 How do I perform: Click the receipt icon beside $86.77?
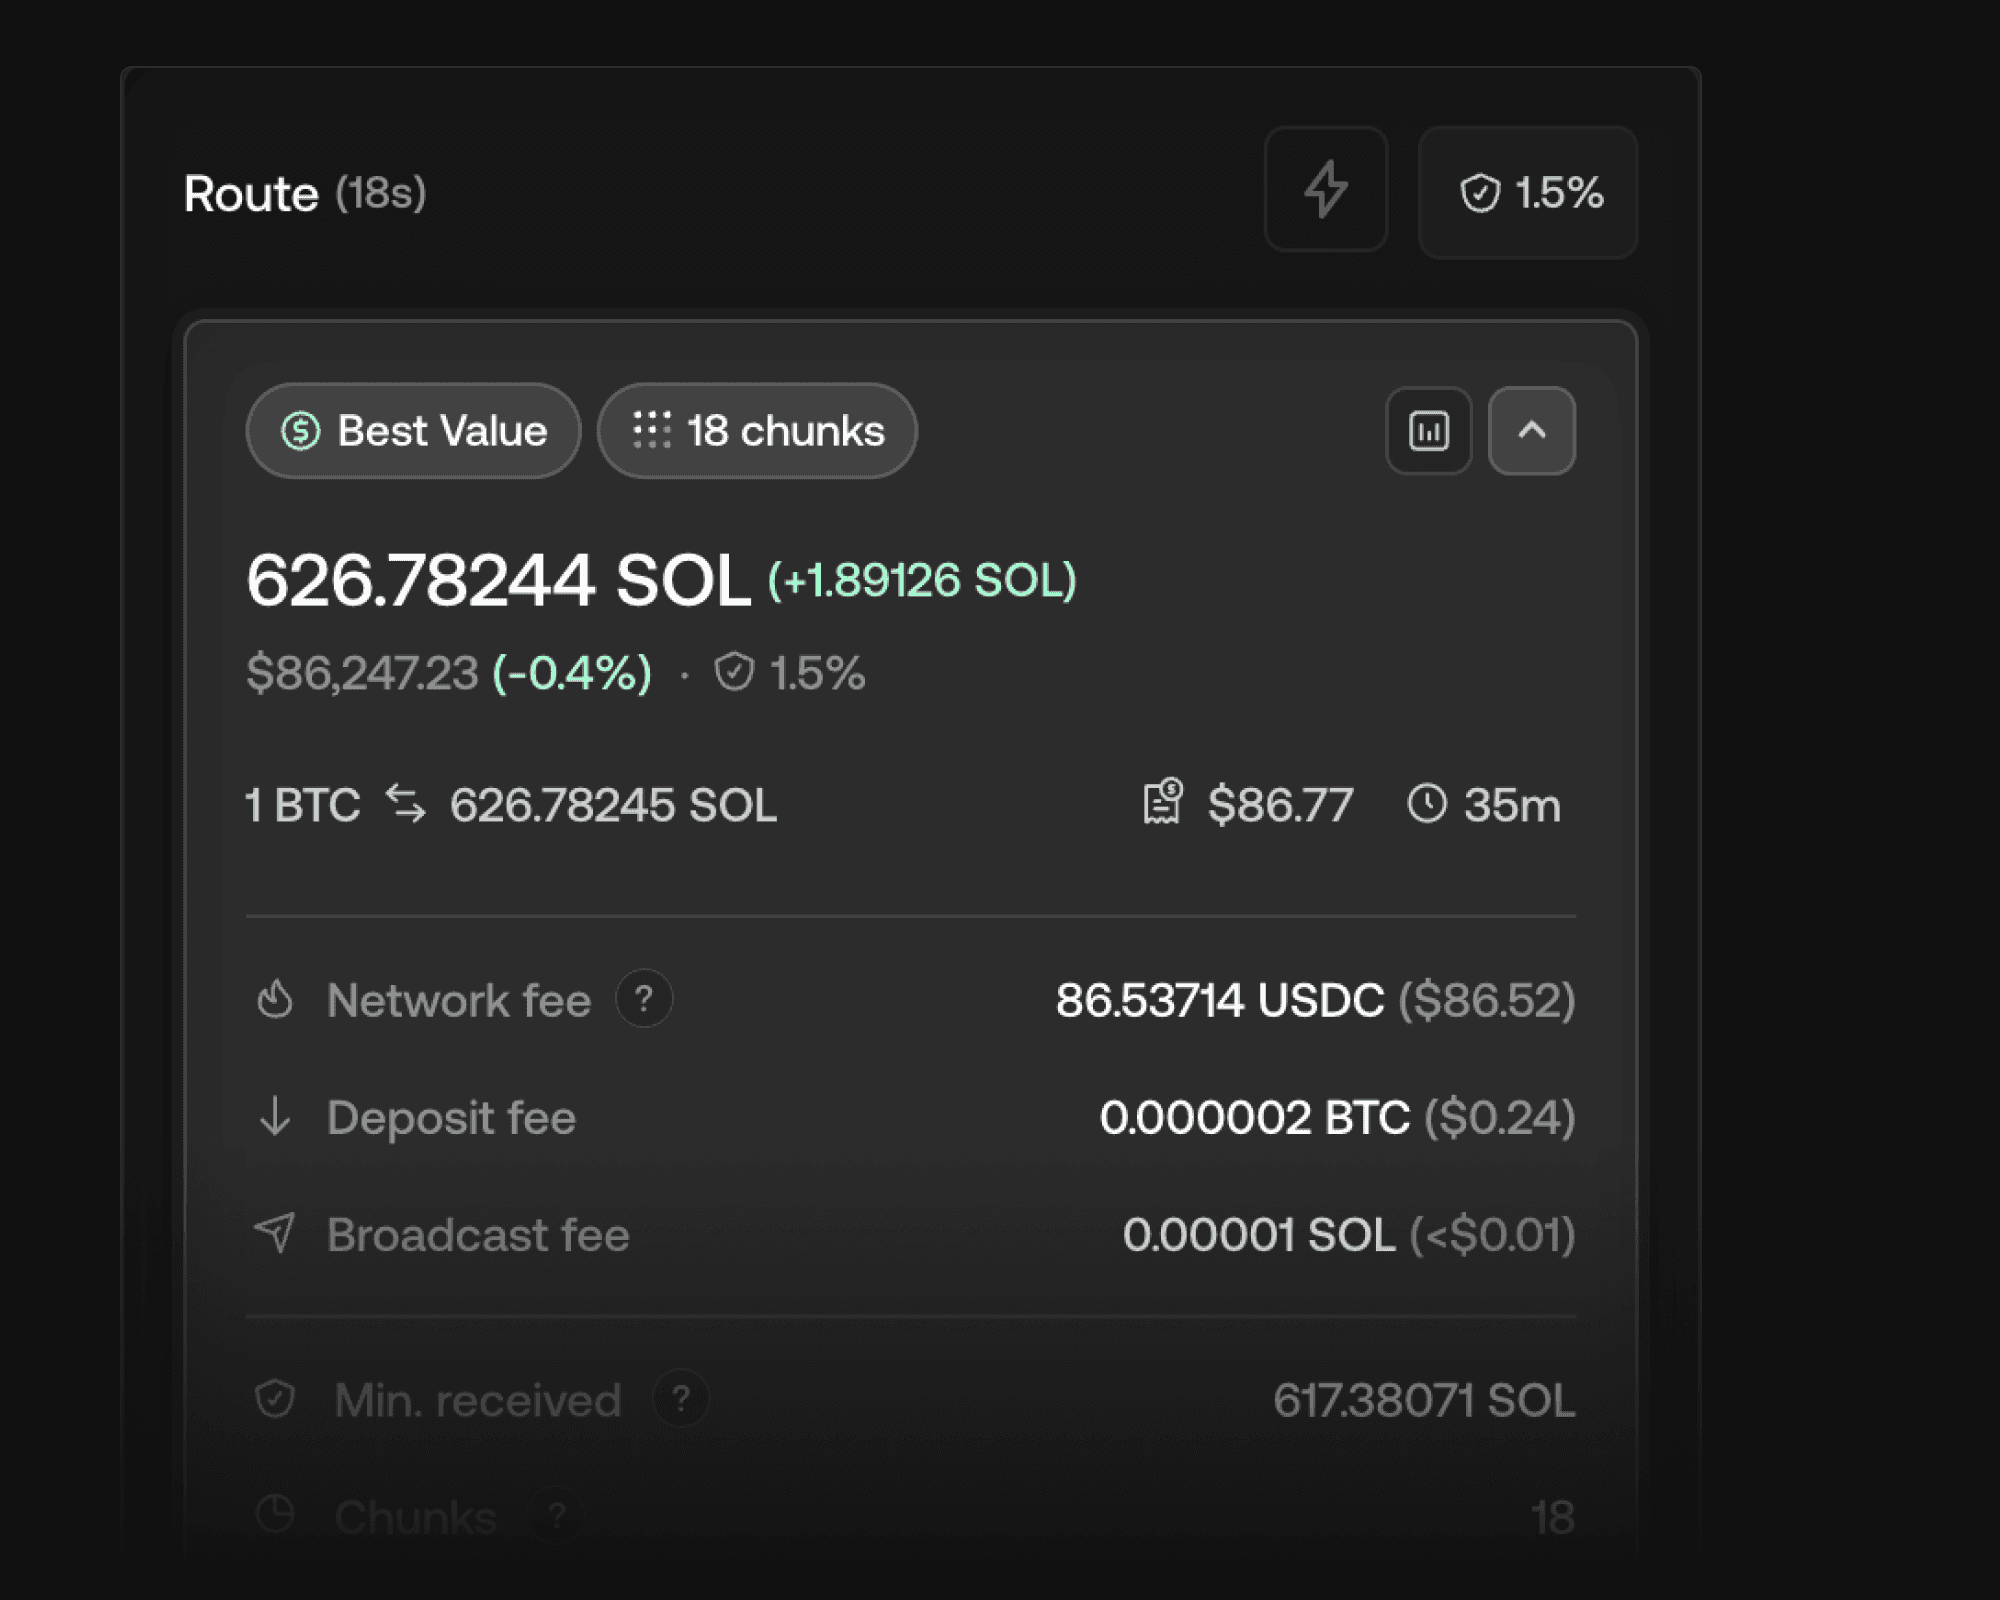click(x=1163, y=802)
